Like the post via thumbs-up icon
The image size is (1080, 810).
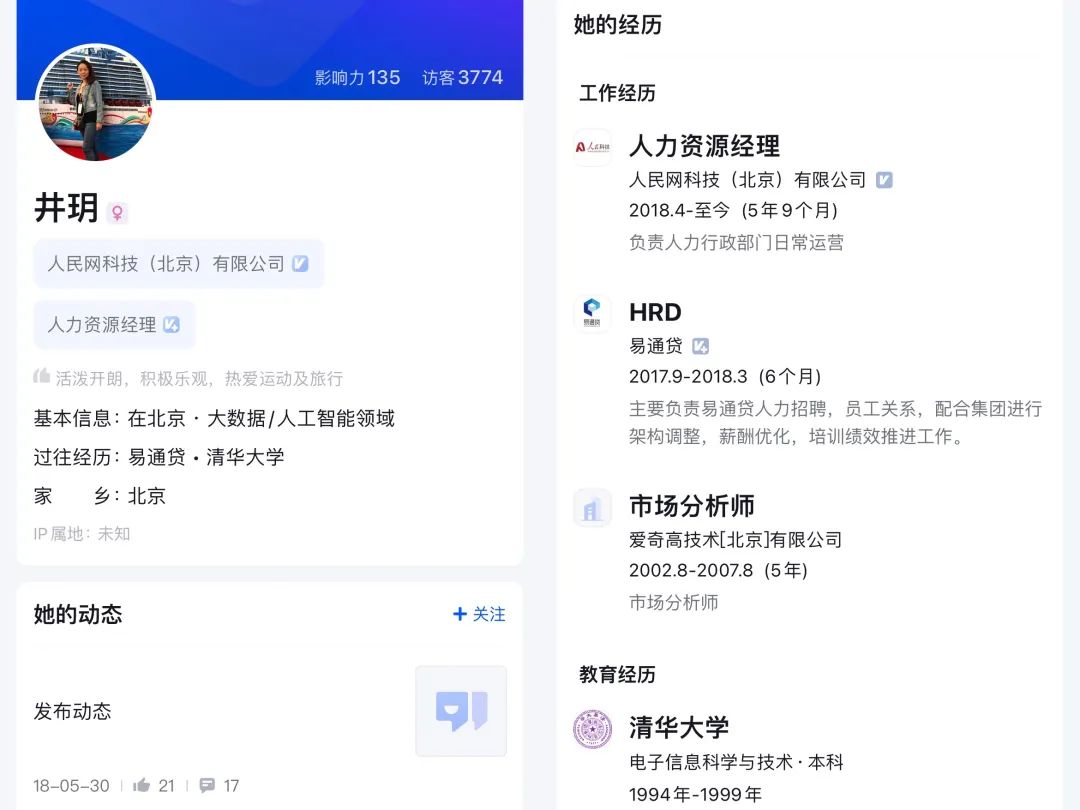(142, 785)
